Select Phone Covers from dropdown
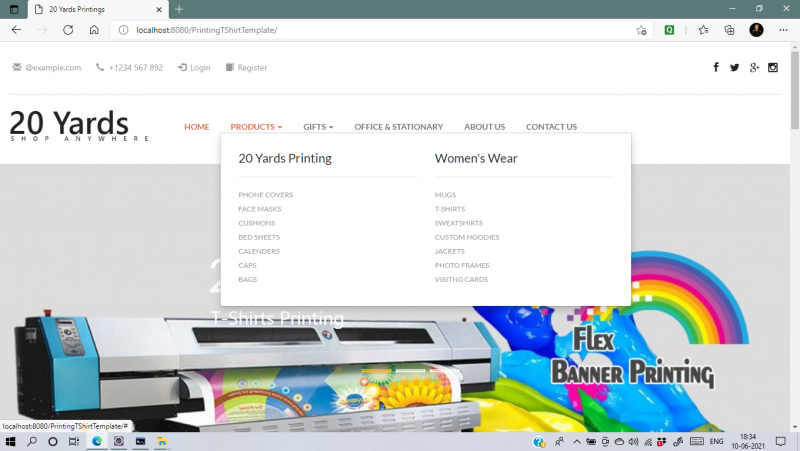 (x=265, y=194)
